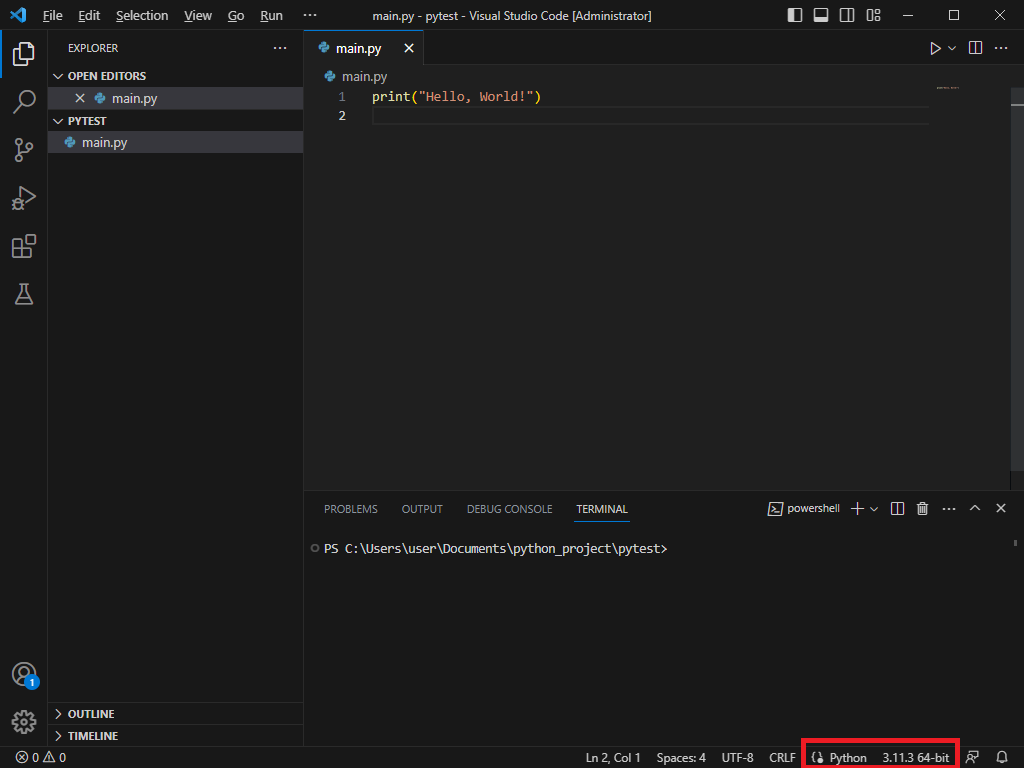Screen dimensions: 1024x768
Task: Kill terminal with the trash icon
Action: click(923, 509)
